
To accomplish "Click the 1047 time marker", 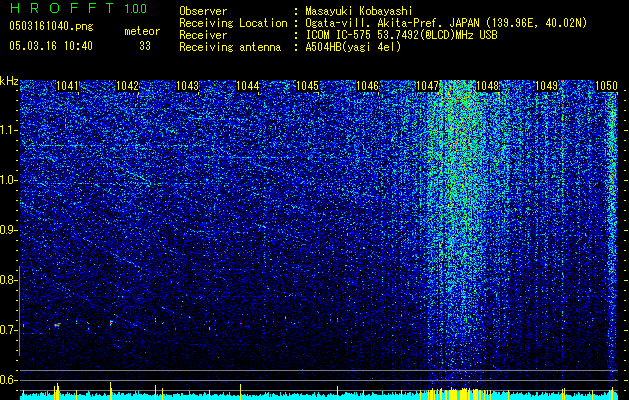I will pos(428,86).
